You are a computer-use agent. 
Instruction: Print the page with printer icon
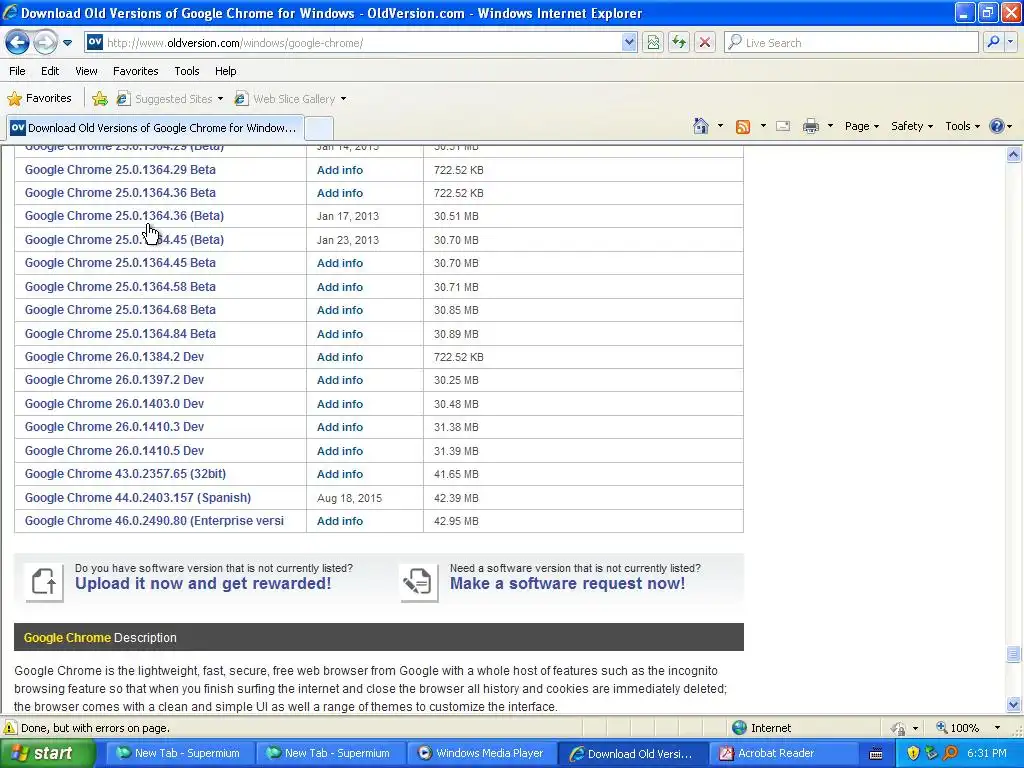[810, 126]
